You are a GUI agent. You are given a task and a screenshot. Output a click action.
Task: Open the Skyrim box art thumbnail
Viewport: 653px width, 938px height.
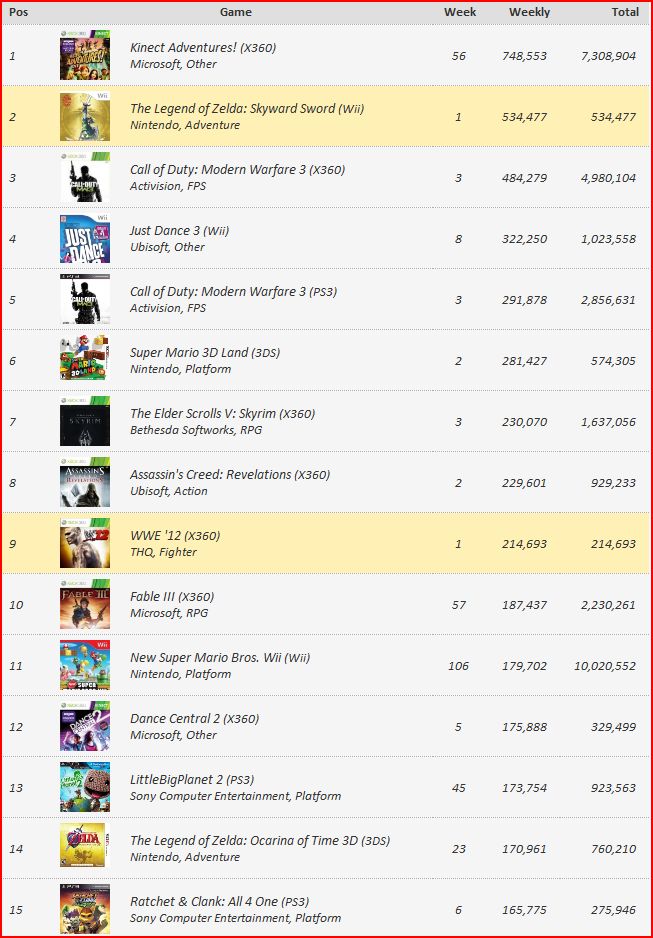tap(85, 422)
